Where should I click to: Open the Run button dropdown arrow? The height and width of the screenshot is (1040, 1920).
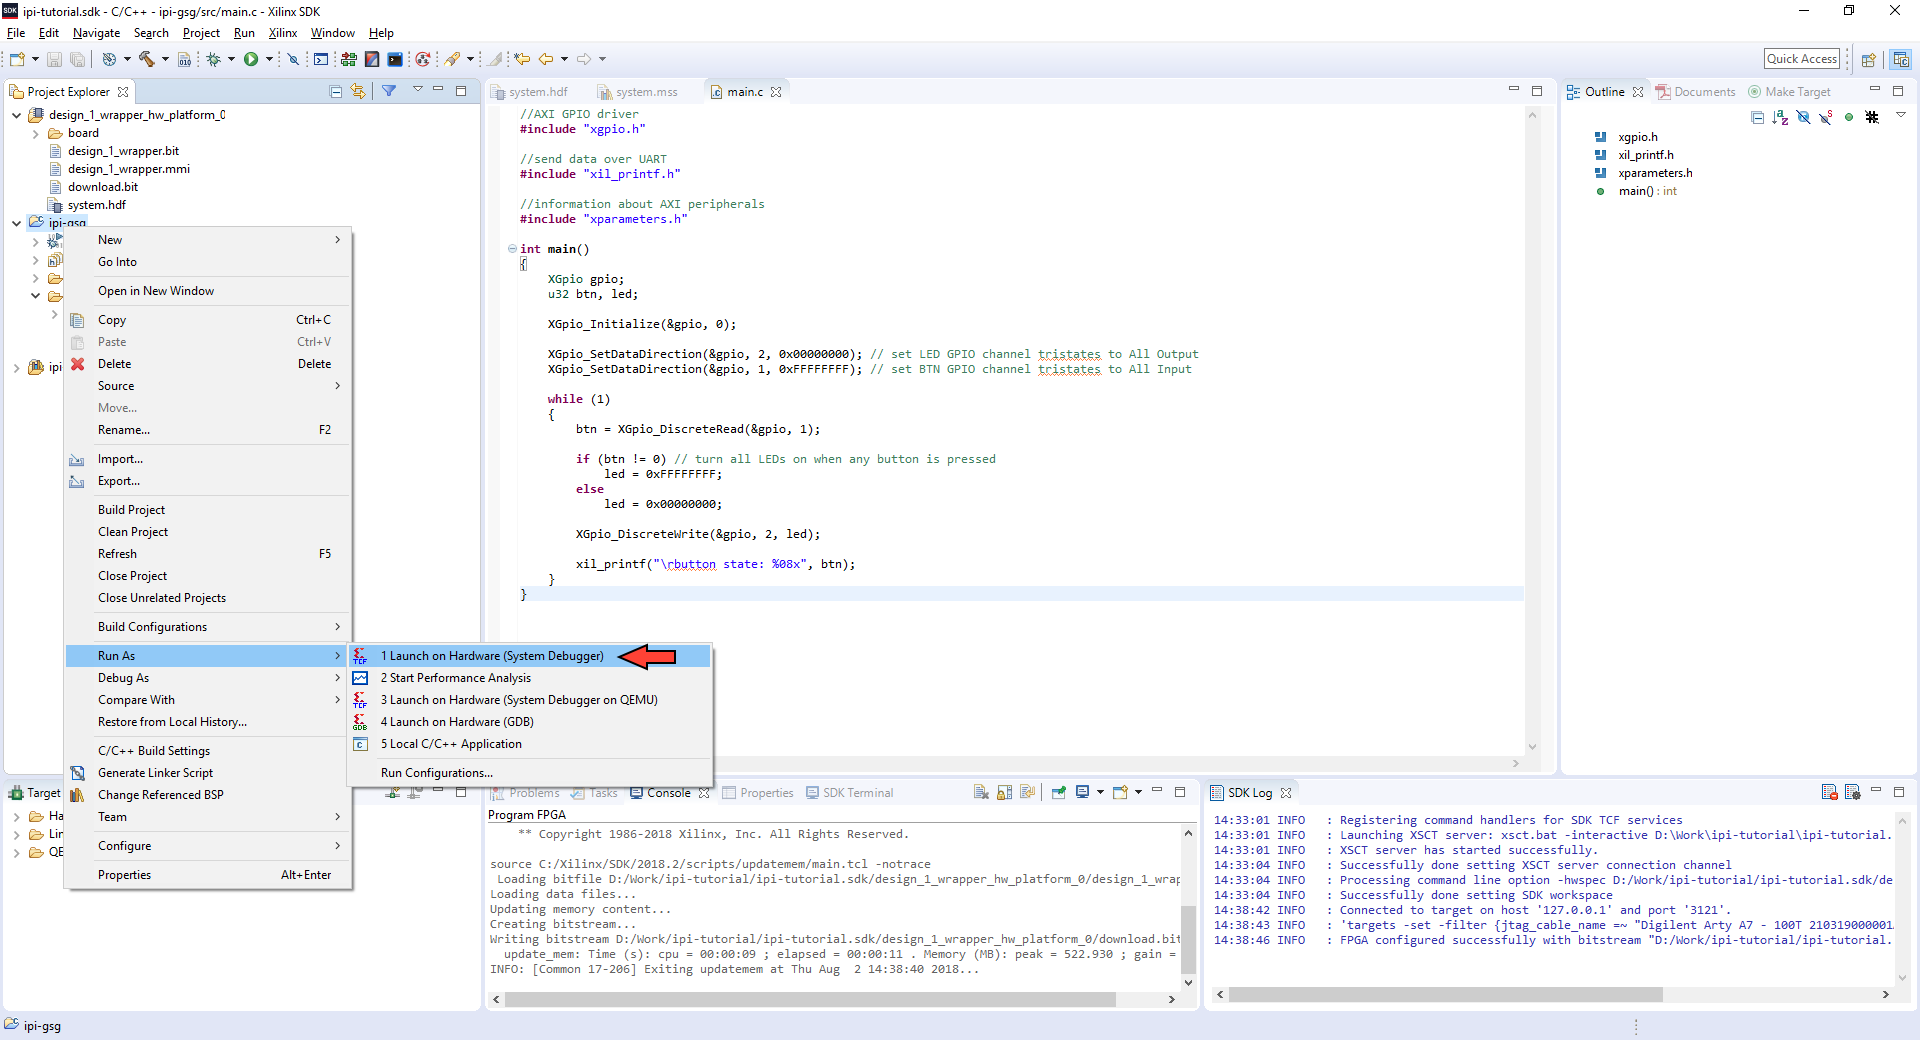(x=269, y=59)
